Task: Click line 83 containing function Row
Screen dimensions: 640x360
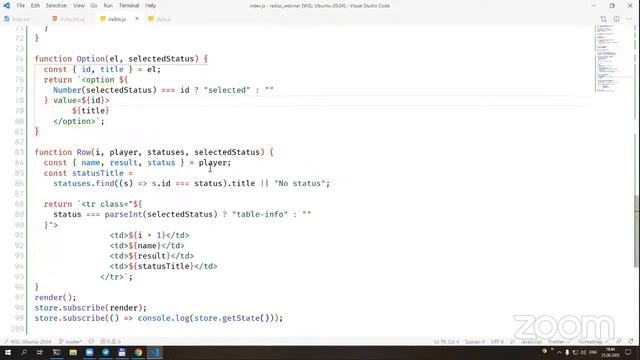Action: coord(154,152)
